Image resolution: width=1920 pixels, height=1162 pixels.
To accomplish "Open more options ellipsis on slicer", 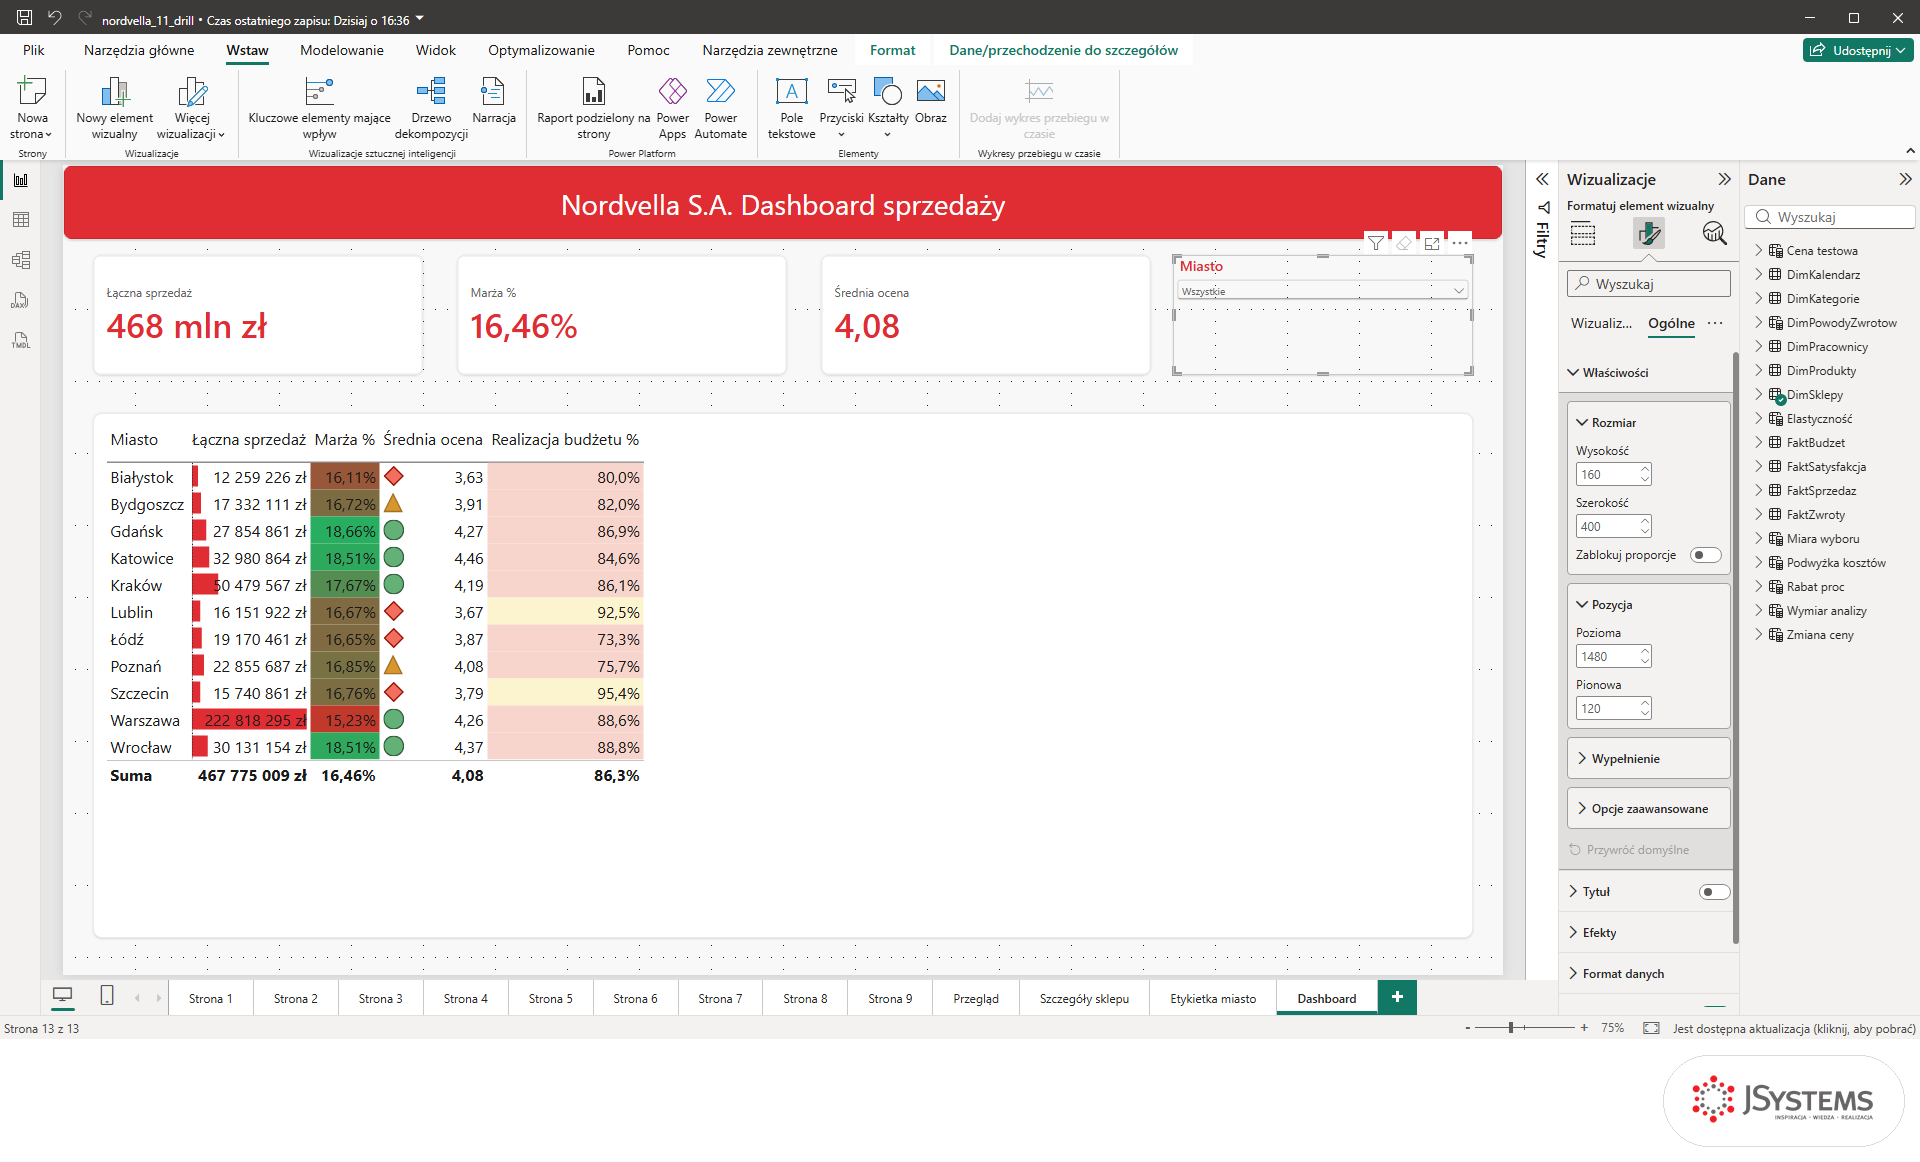I will click(x=1460, y=243).
